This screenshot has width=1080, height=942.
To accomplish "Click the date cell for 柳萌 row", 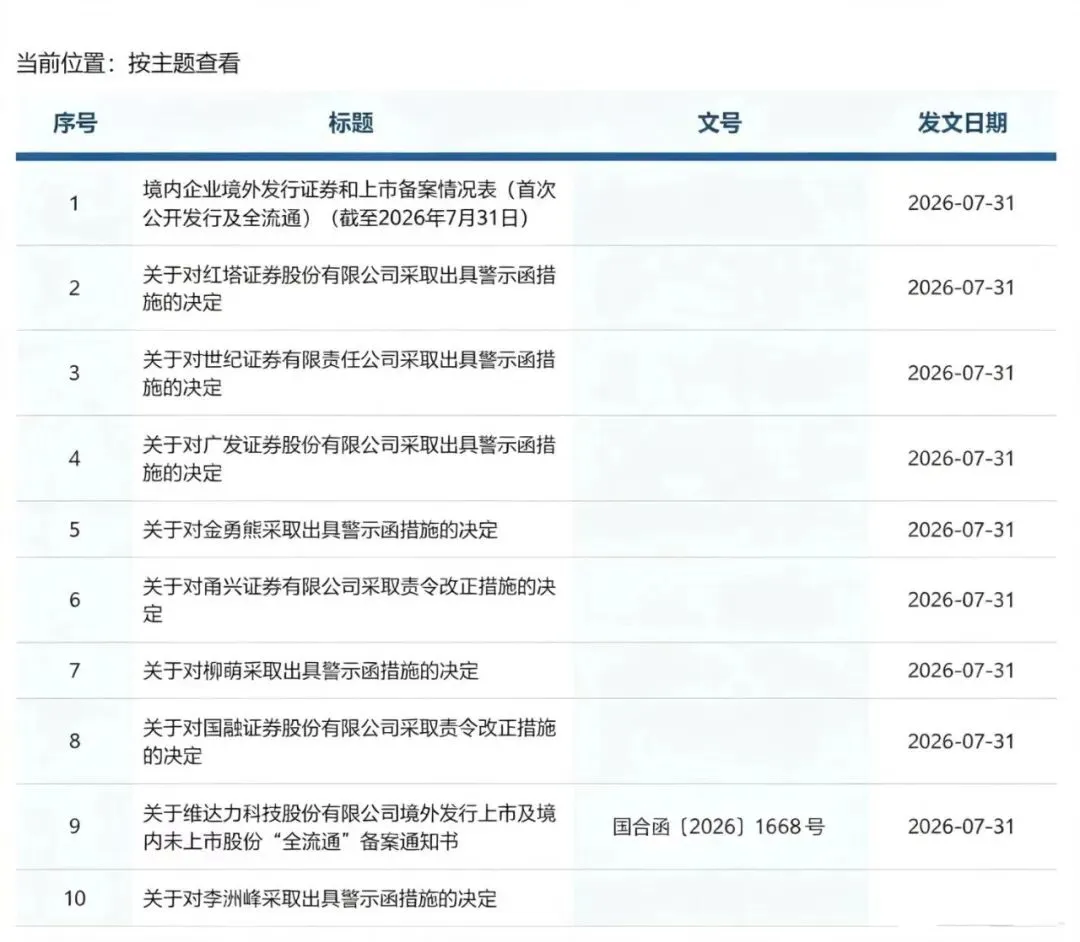I will tap(962, 671).
